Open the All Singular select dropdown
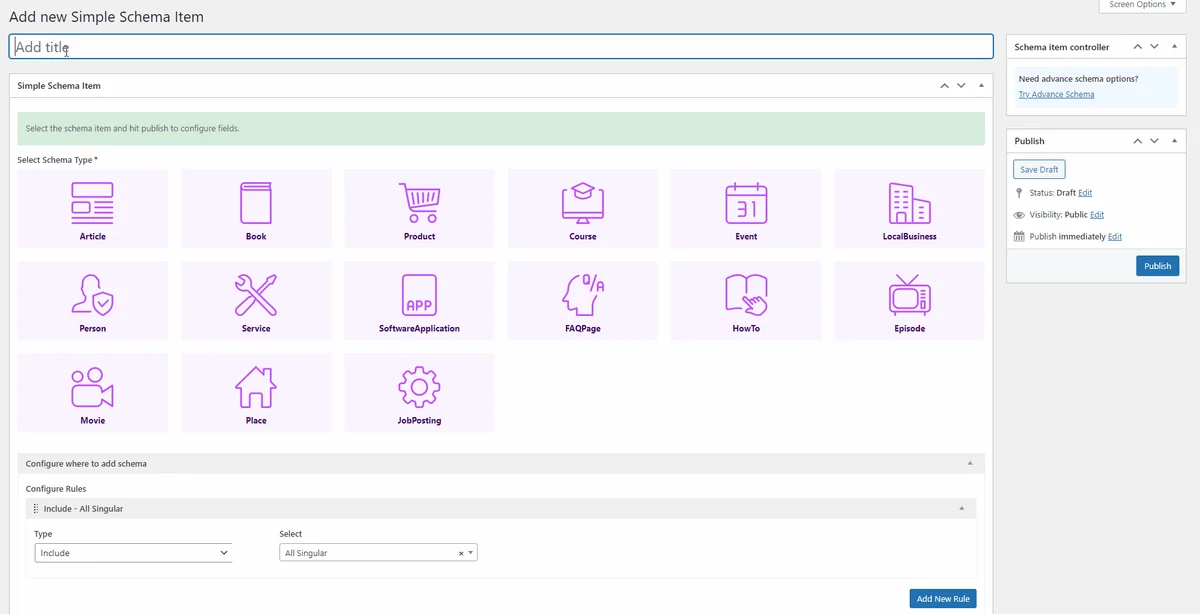Viewport: 1200px width, 614px height. tap(378, 553)
